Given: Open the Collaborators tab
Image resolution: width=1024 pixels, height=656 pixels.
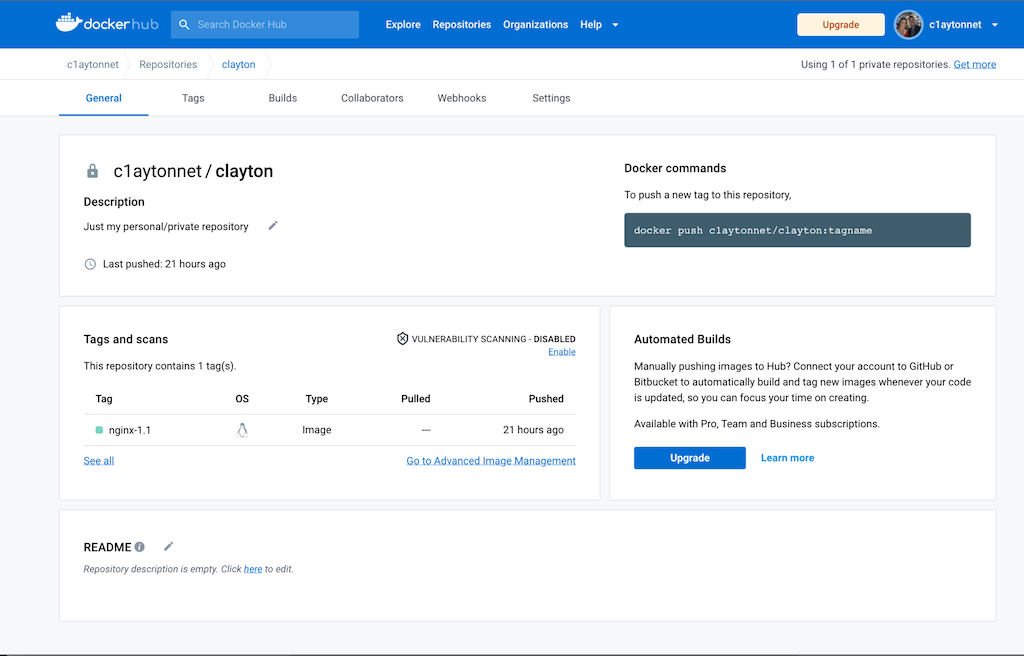Looking at the screenshot, I should pyautogui.click(x=372, y=98).
